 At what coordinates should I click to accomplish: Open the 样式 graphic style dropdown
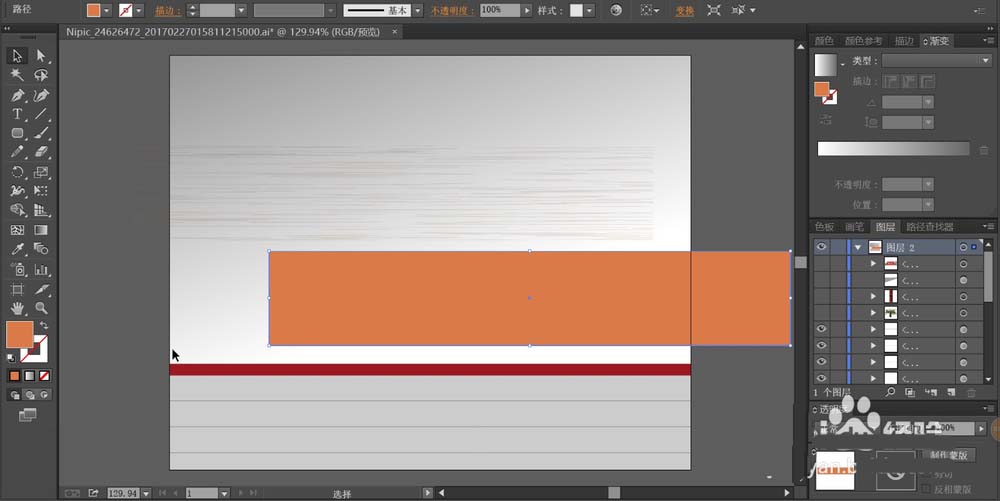click(x=589, y=10)
